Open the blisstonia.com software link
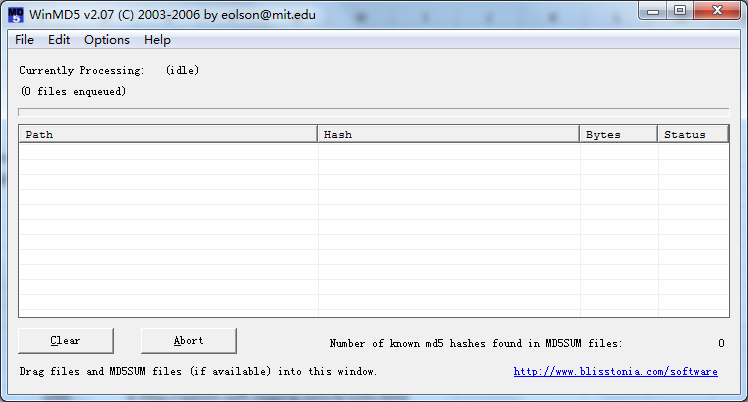 [615, 371]
